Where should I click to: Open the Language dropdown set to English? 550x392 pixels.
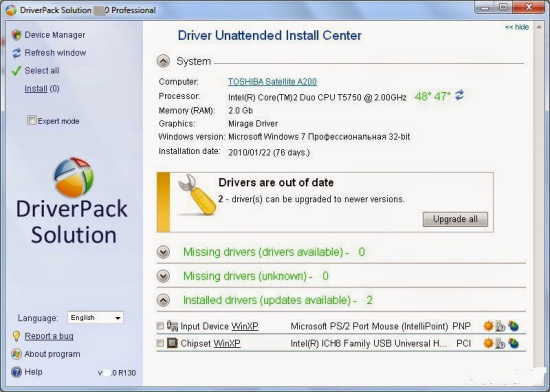pyautogui.click(x=95, y=318)
